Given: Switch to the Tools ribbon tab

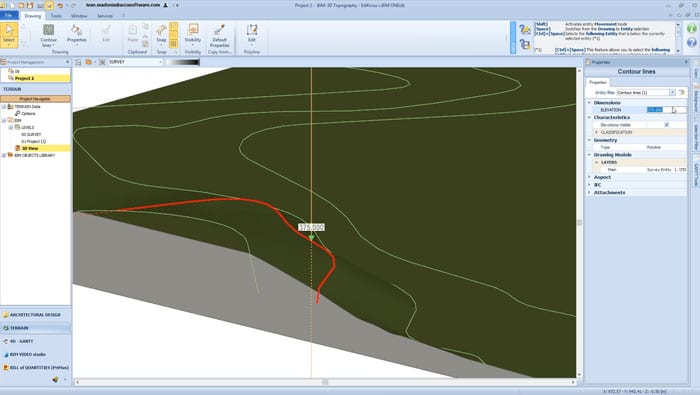Looking at the screenshot, I should coord(56,16).
